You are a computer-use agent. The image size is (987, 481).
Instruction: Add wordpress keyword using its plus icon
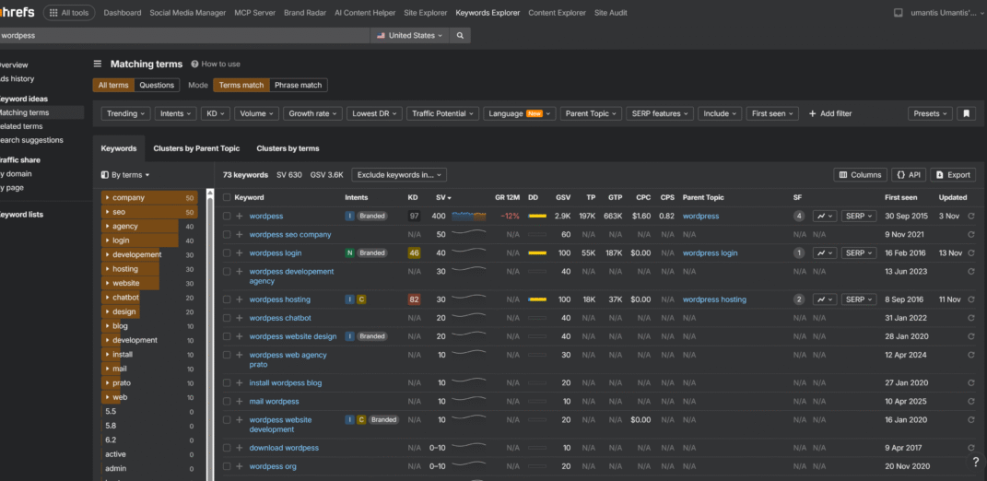click(x=239, y=216)
